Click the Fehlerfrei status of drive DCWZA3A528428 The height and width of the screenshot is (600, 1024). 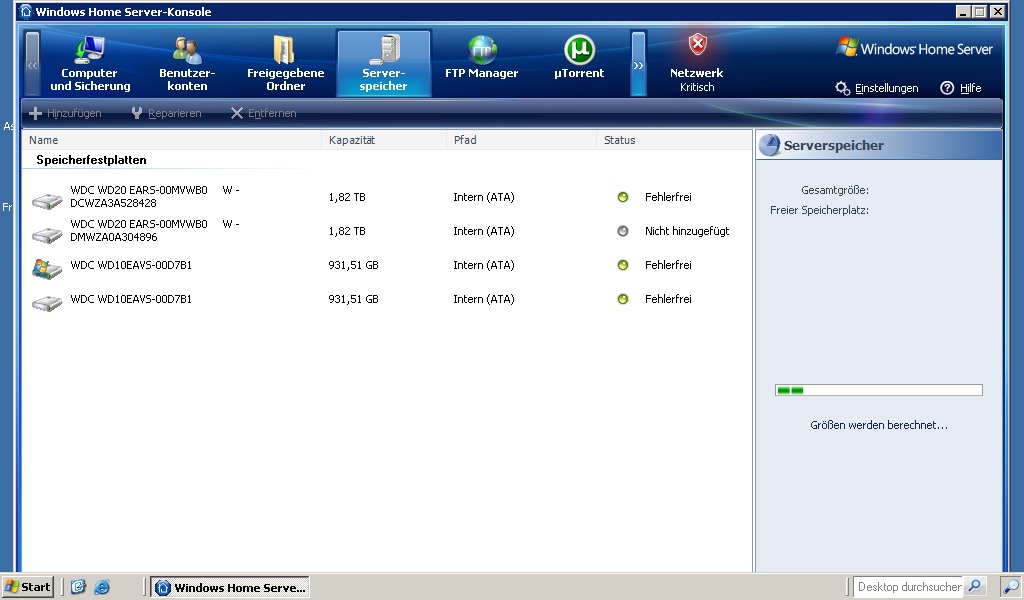(x=668, y=197)
